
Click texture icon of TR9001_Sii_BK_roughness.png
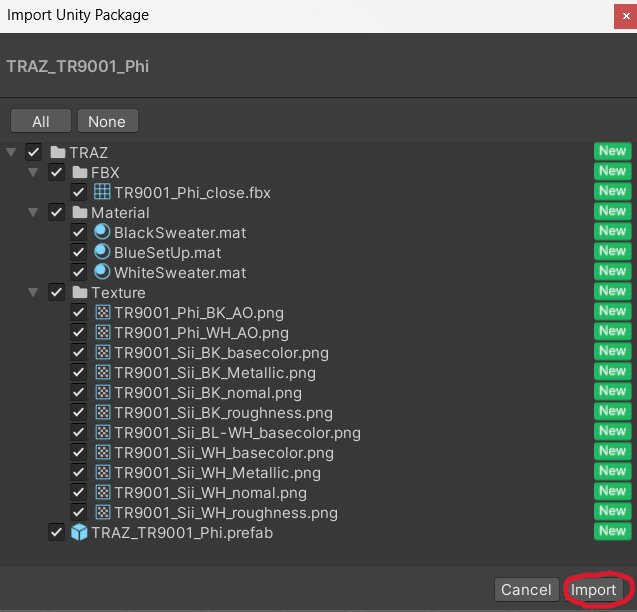103,412
